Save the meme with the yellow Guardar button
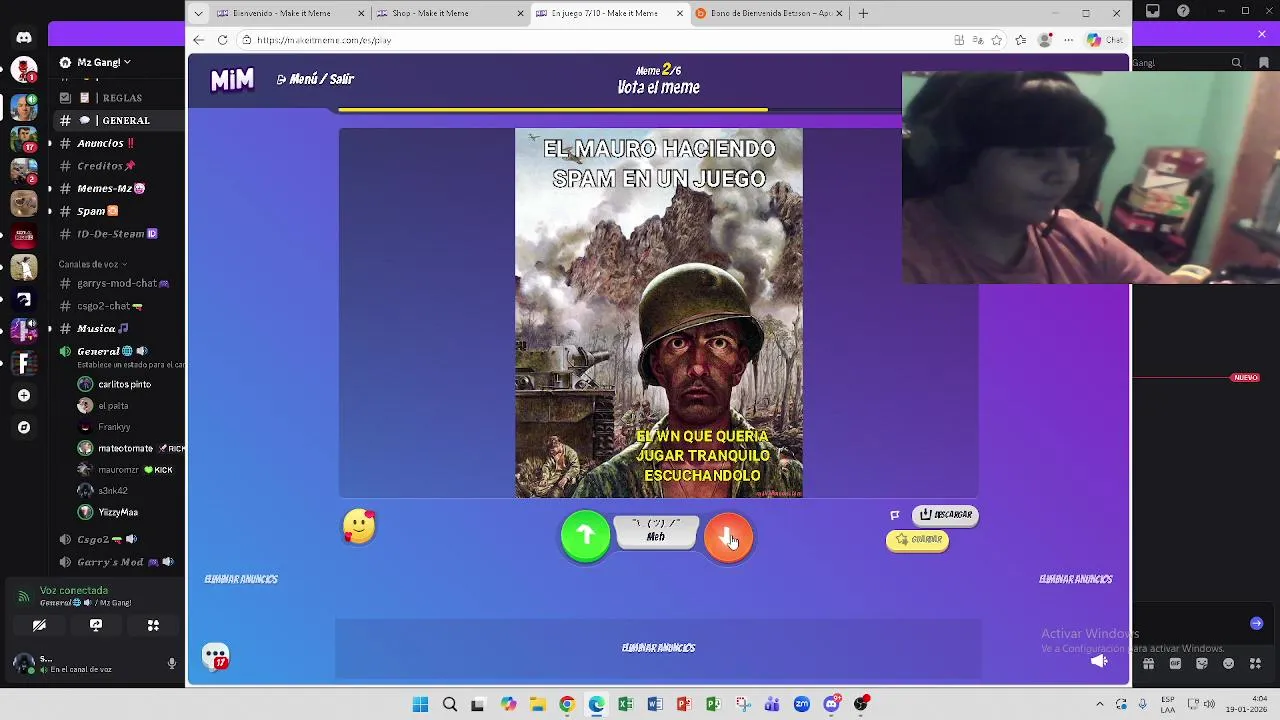Screen dimensions: 1280x720 pyautogui.click(x=918, y=540)
